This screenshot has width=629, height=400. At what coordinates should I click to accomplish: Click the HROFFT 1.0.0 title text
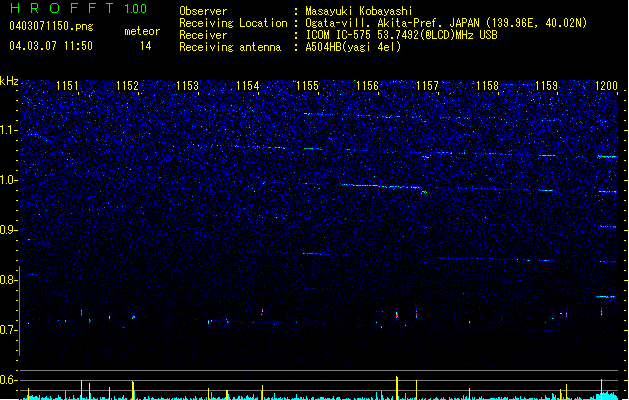click(x=79, y=8)
